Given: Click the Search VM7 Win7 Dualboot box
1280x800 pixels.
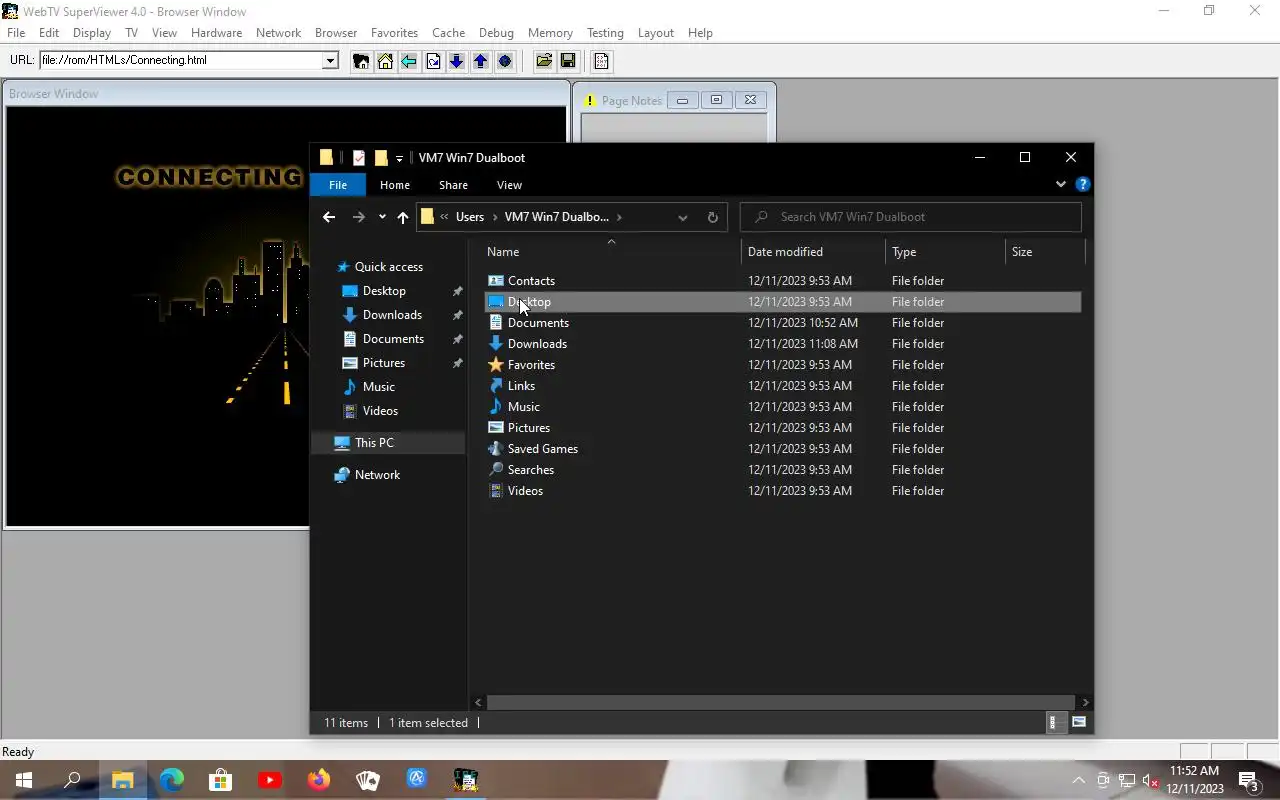Looking at the screenshot, I should coord(911,217).
